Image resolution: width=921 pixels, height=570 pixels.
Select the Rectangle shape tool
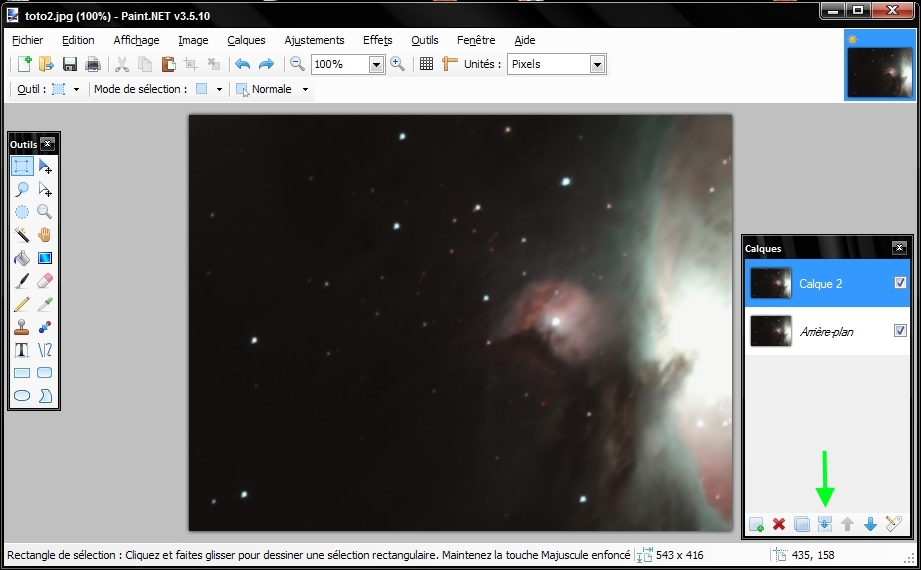[x=22, y=373]
